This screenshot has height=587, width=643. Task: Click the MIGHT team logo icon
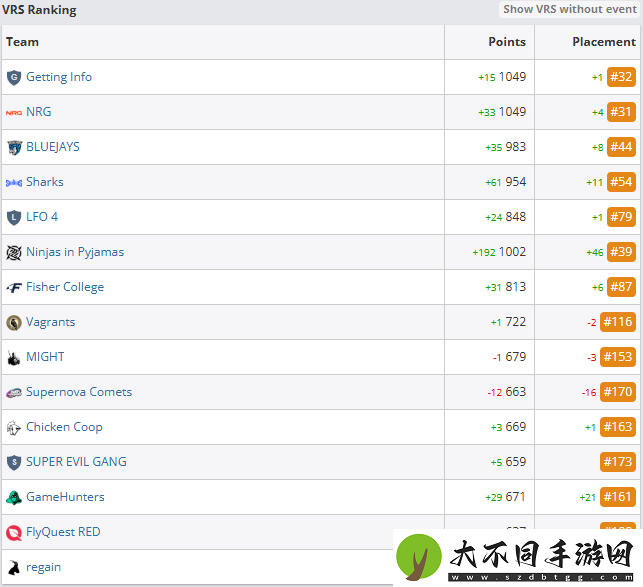point(14,358)
